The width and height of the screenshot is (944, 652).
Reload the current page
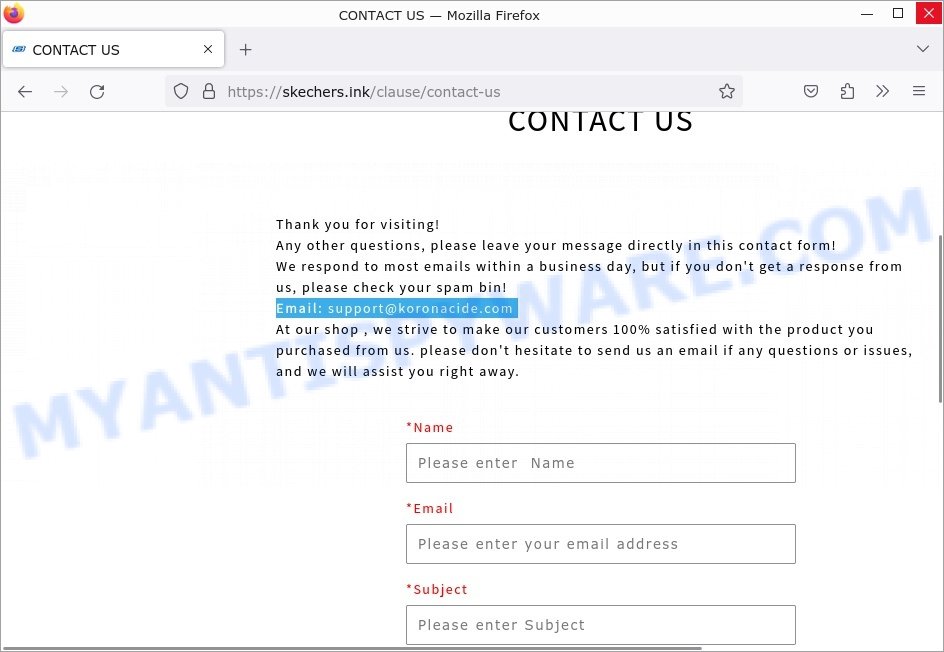tap(97, 92)
